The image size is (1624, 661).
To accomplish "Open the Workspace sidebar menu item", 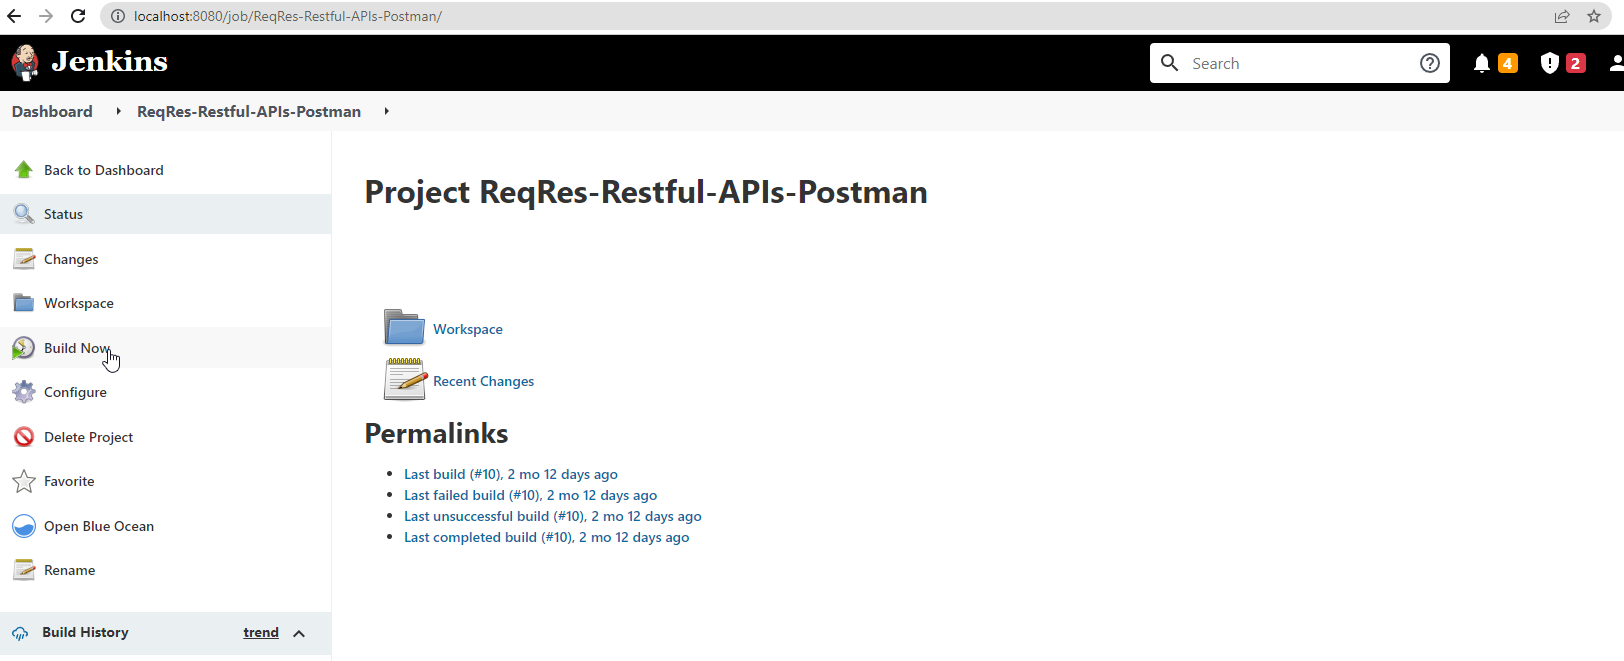I will pyautogui.click(x=165, y=303).
